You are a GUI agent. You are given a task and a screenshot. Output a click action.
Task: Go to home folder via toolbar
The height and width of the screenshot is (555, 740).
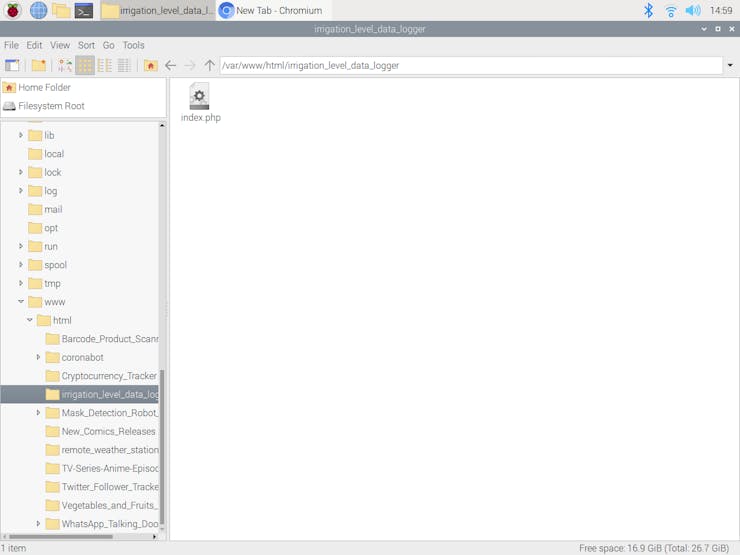tap(151, 66)
